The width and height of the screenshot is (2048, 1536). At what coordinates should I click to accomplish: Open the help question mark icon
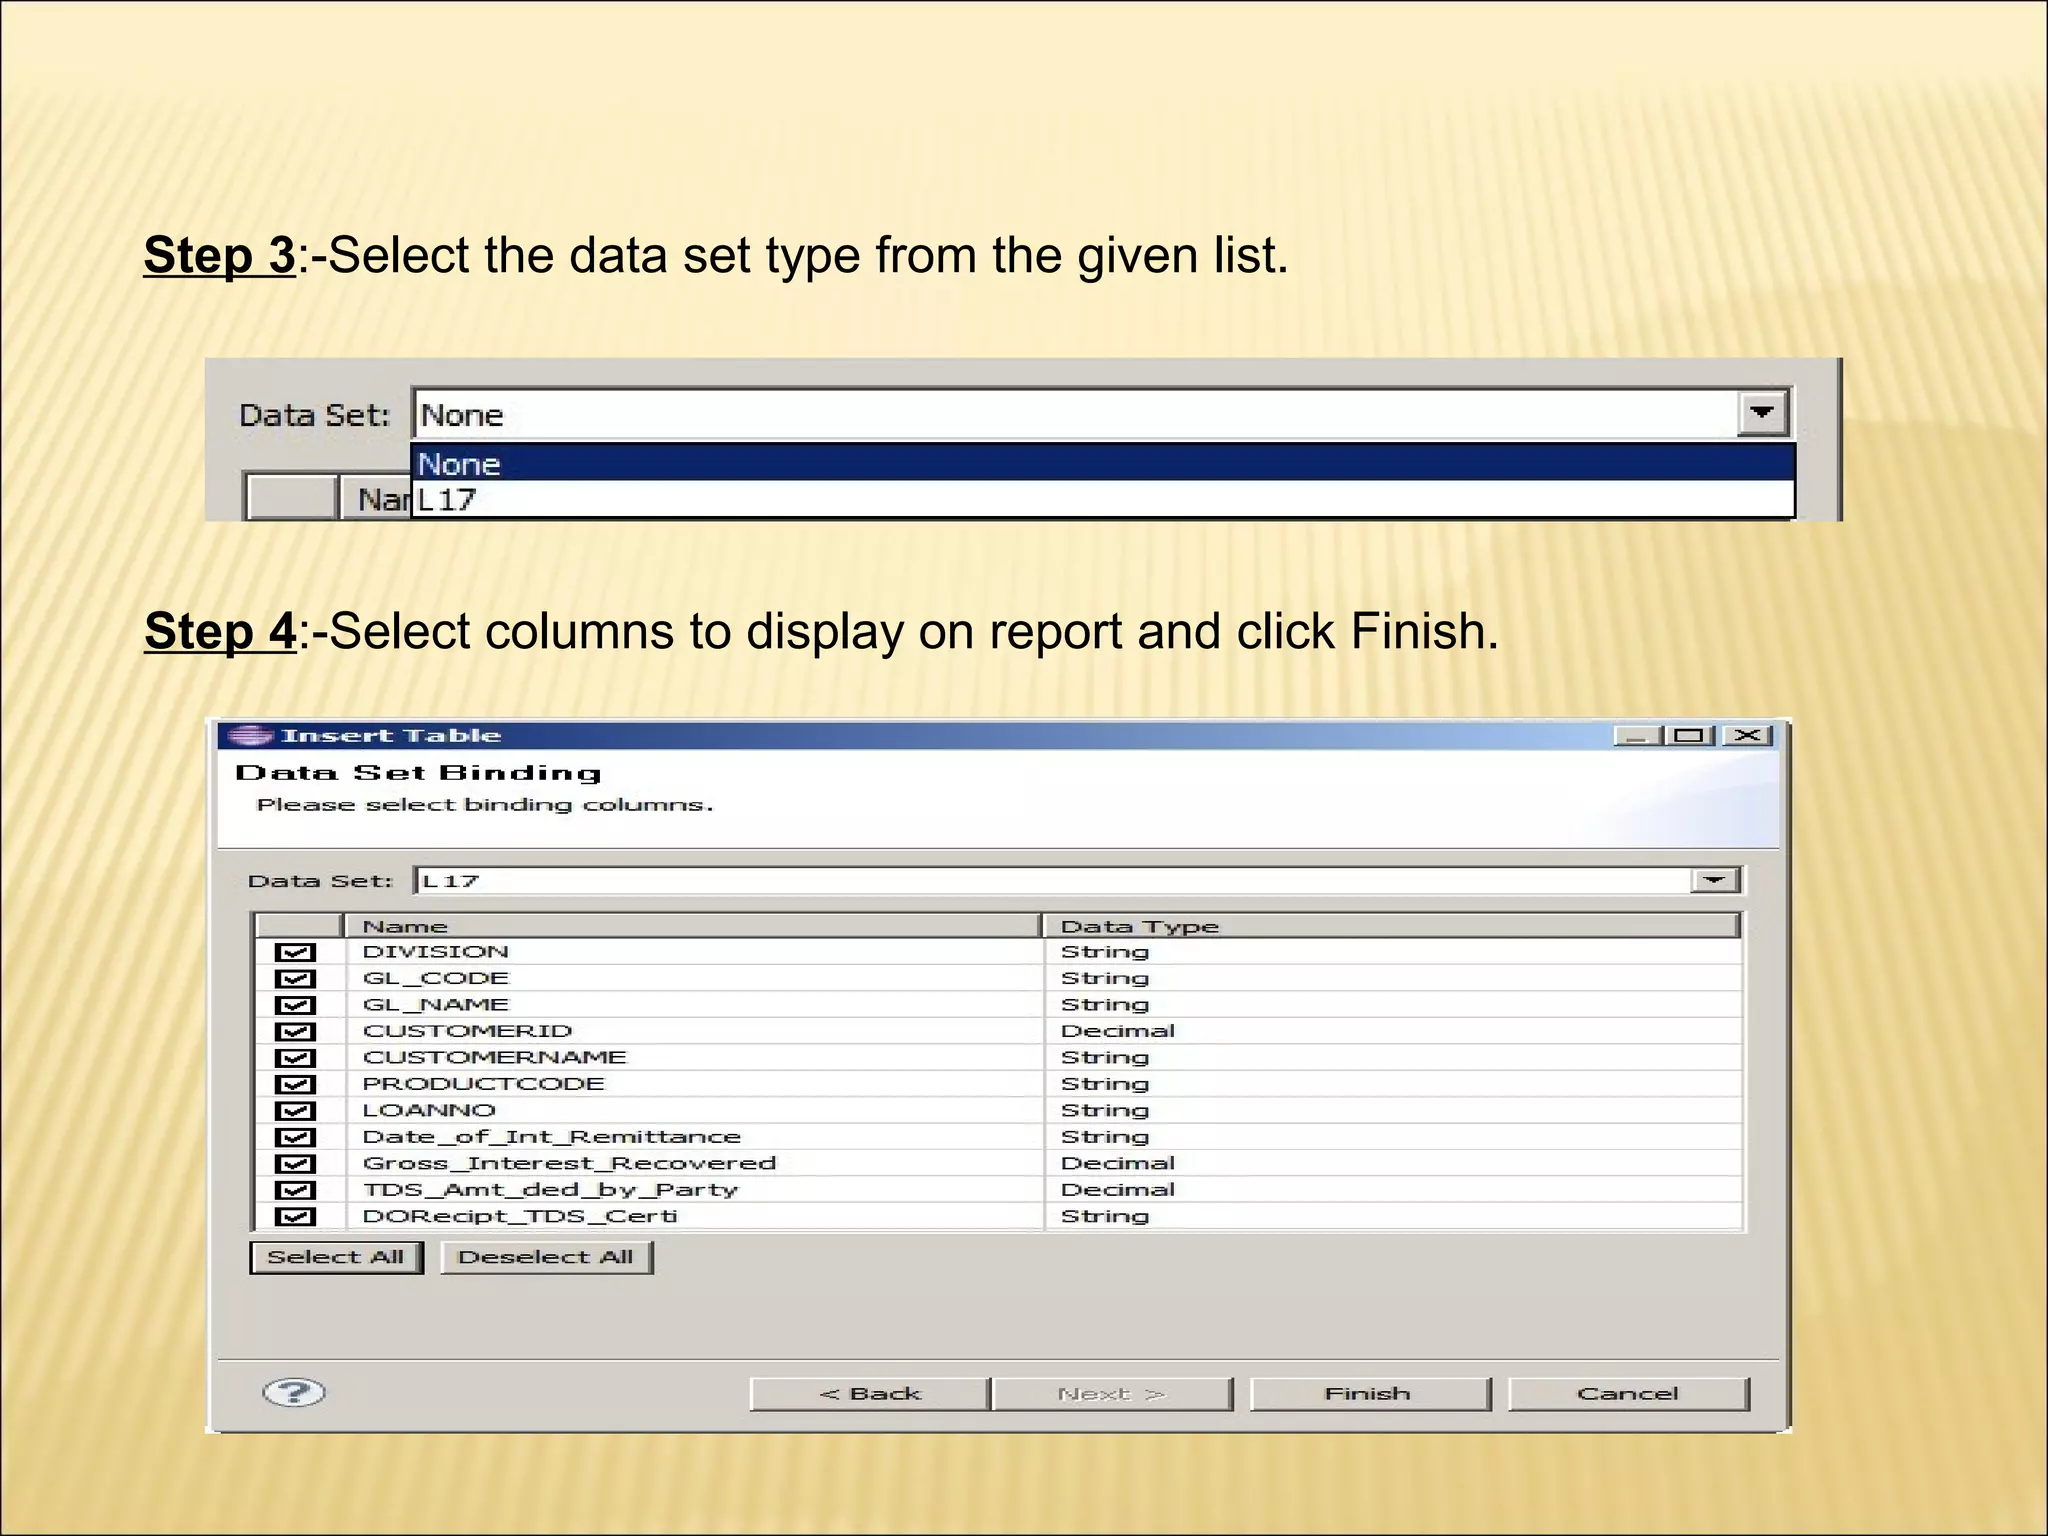(293, 1392)
